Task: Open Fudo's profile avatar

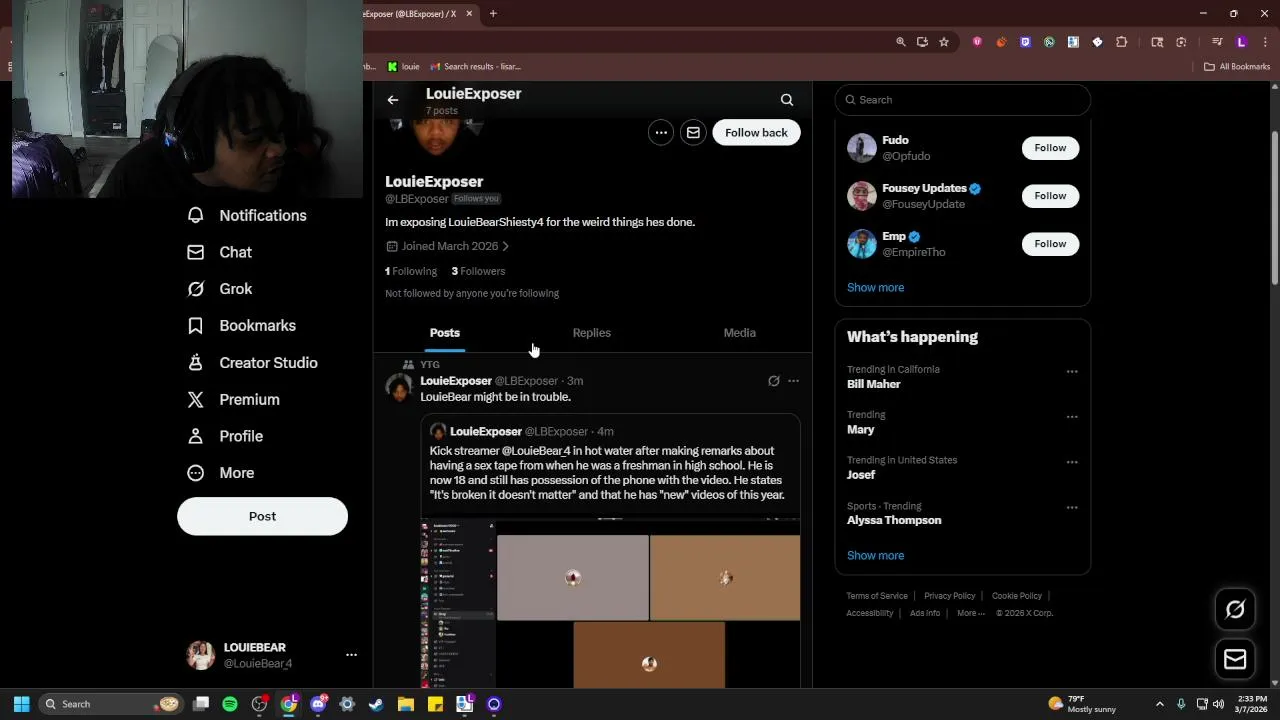Action: 862,148
